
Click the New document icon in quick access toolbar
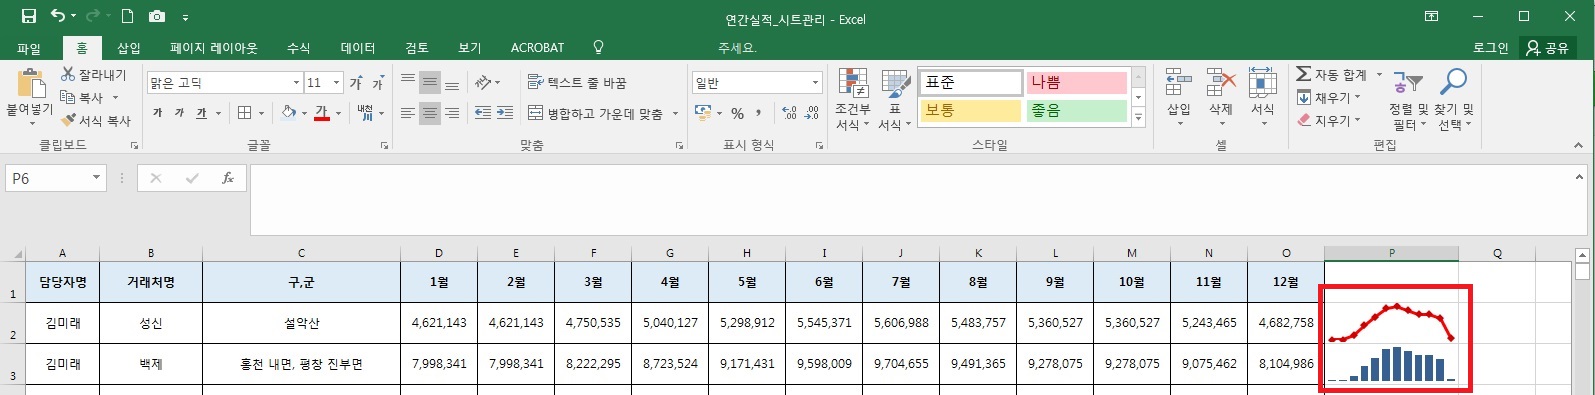(x=127, y=16)
